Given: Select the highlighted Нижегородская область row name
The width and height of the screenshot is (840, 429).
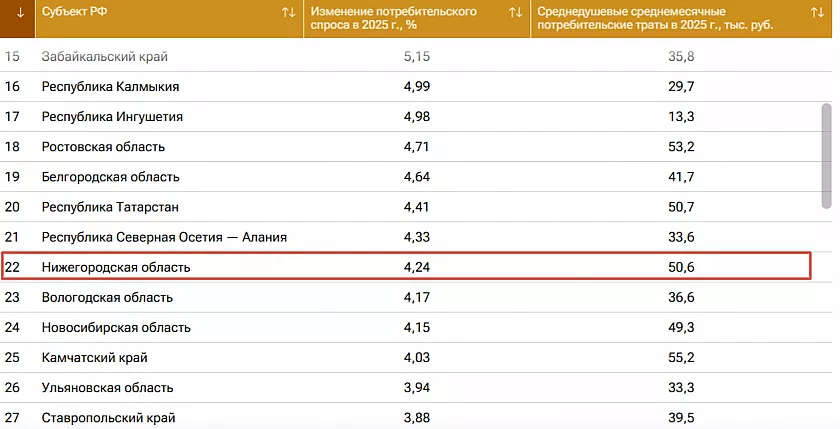Looking at the screenshot, I should click(x=116, y=267).
